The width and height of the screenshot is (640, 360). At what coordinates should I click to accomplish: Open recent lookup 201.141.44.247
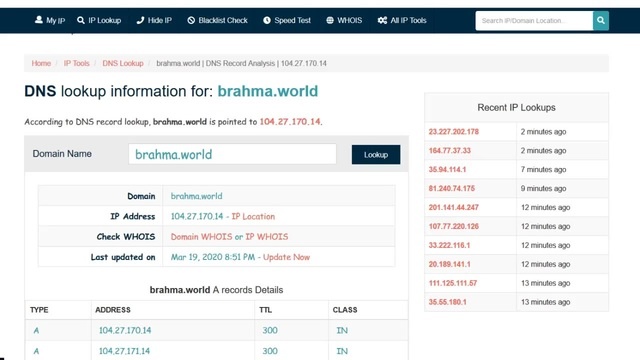coord(453,207)
